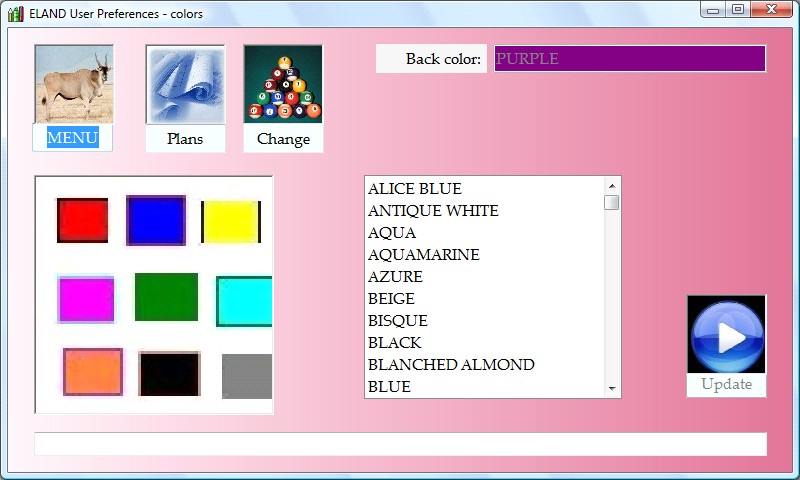Select the black color swatch

click(x=169, y=374)
